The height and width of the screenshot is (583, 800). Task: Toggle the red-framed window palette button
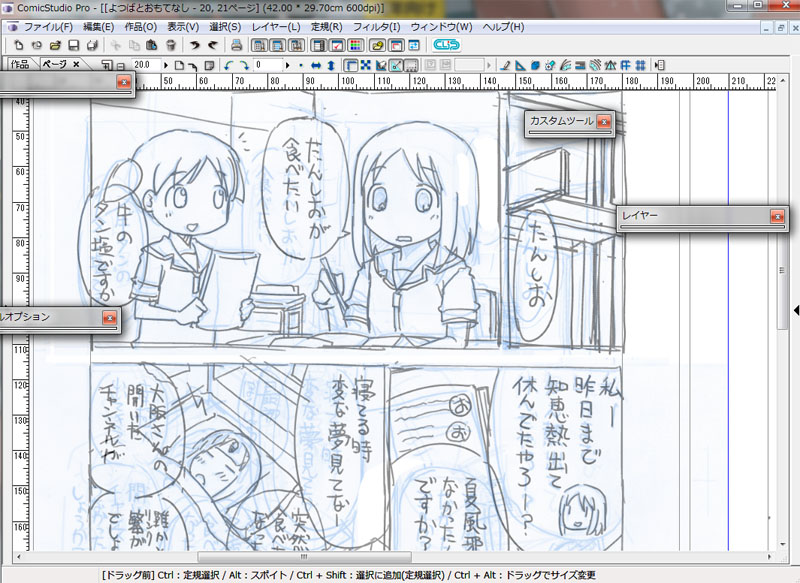tap(395, 45)
